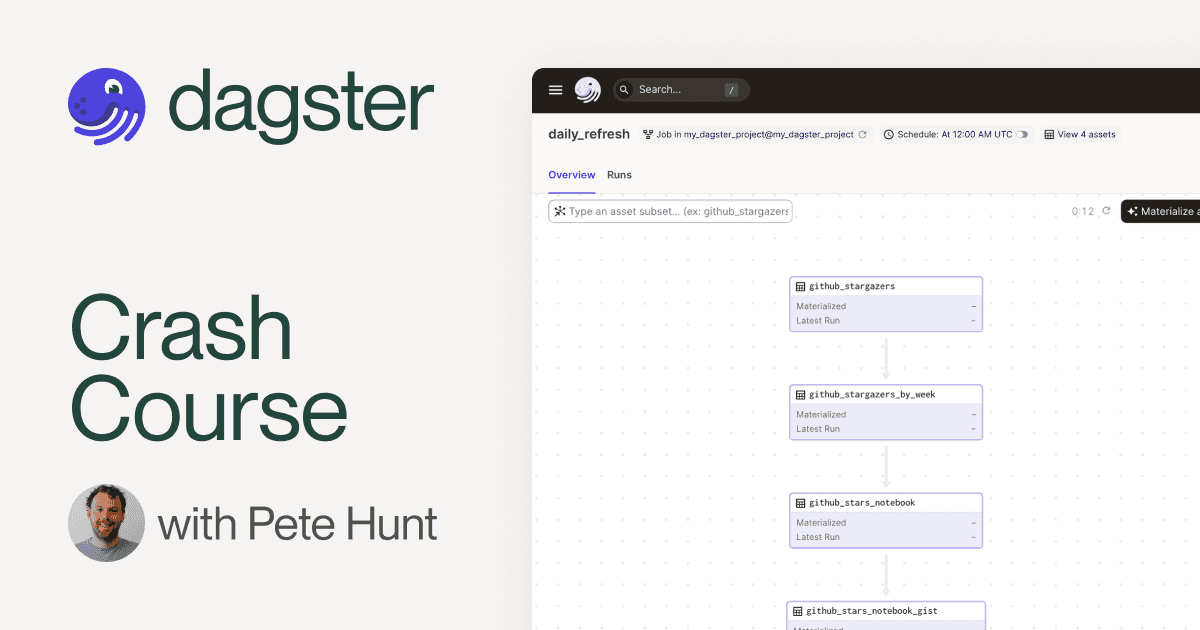Click table icon on github_stargazers_by_week node
The height and width of the screenshot is (630, 1200).
pos(800,394)
